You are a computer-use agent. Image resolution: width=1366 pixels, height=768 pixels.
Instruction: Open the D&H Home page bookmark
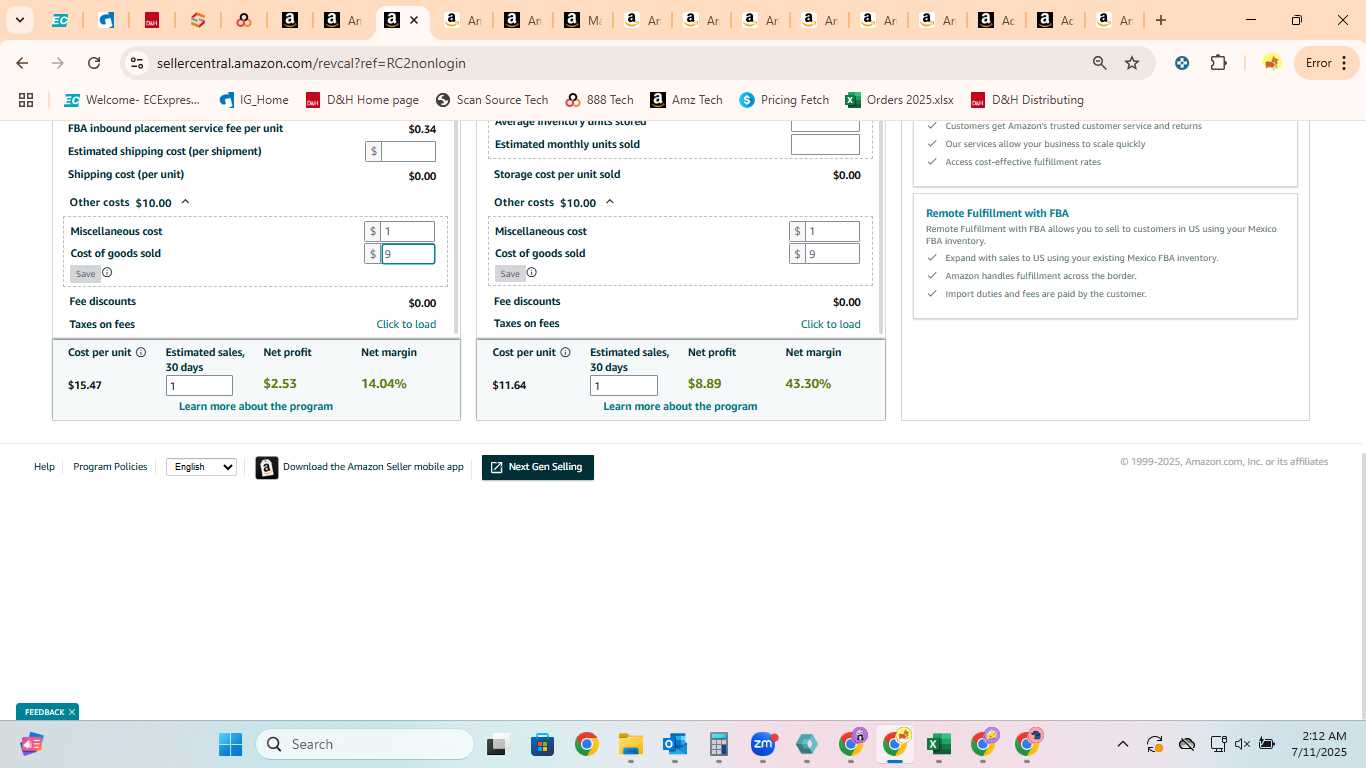click(x=362, y=100)
